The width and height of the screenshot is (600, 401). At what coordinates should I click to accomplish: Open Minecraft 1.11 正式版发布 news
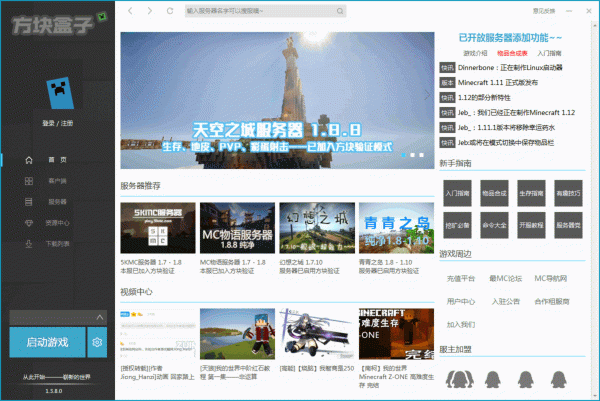(x=498, y=83)
